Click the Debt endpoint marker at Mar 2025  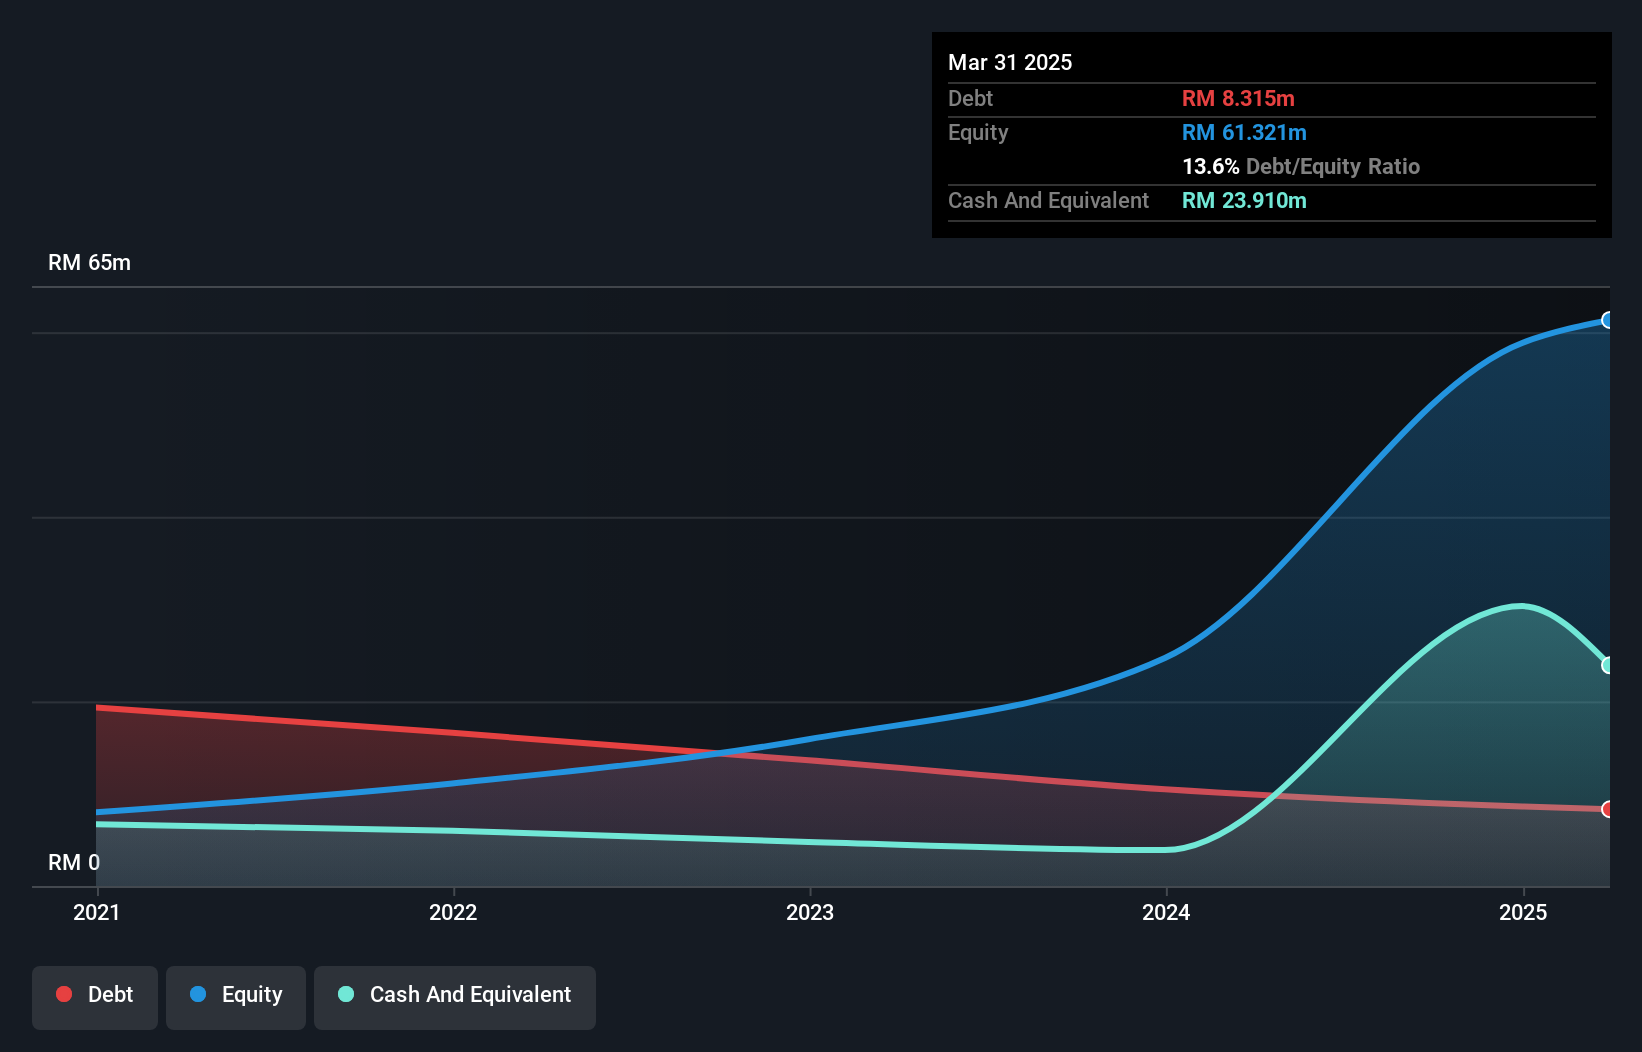(1607, 809)
